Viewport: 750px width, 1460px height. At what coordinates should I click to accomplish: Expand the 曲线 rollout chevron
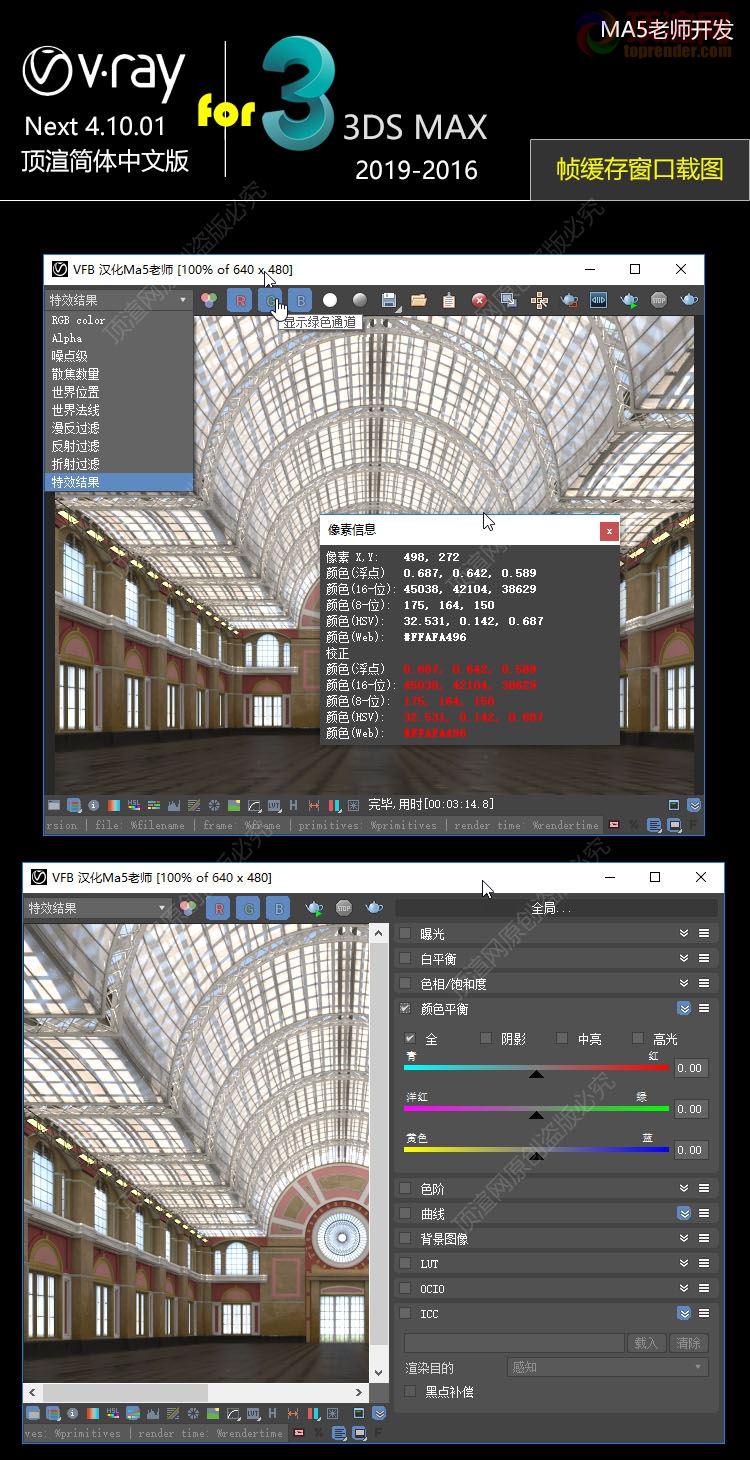684,1213
